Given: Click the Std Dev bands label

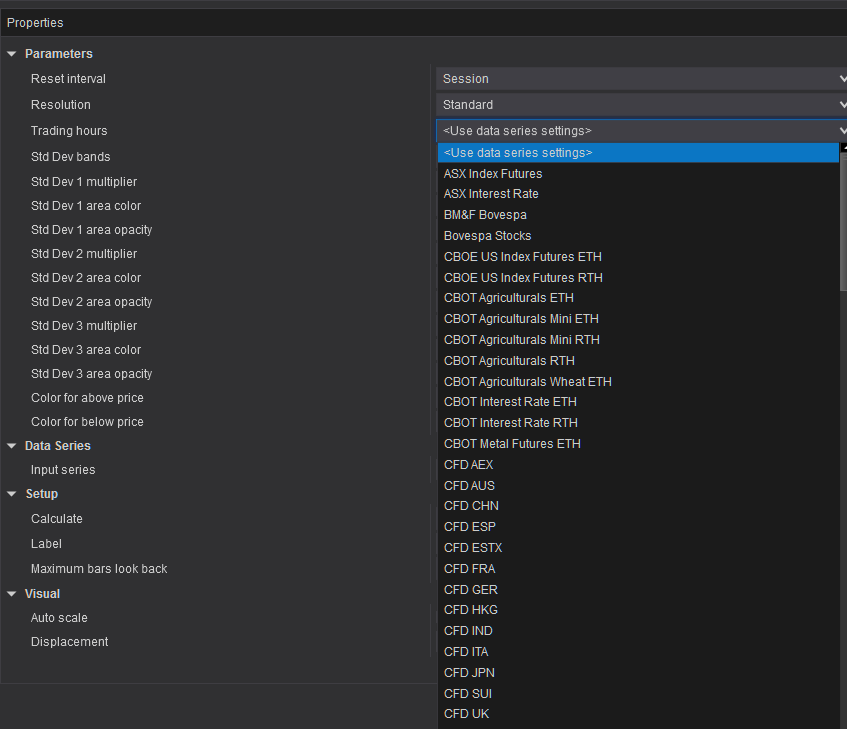Looking at the screenshot, I should click(x=70, y=157).
